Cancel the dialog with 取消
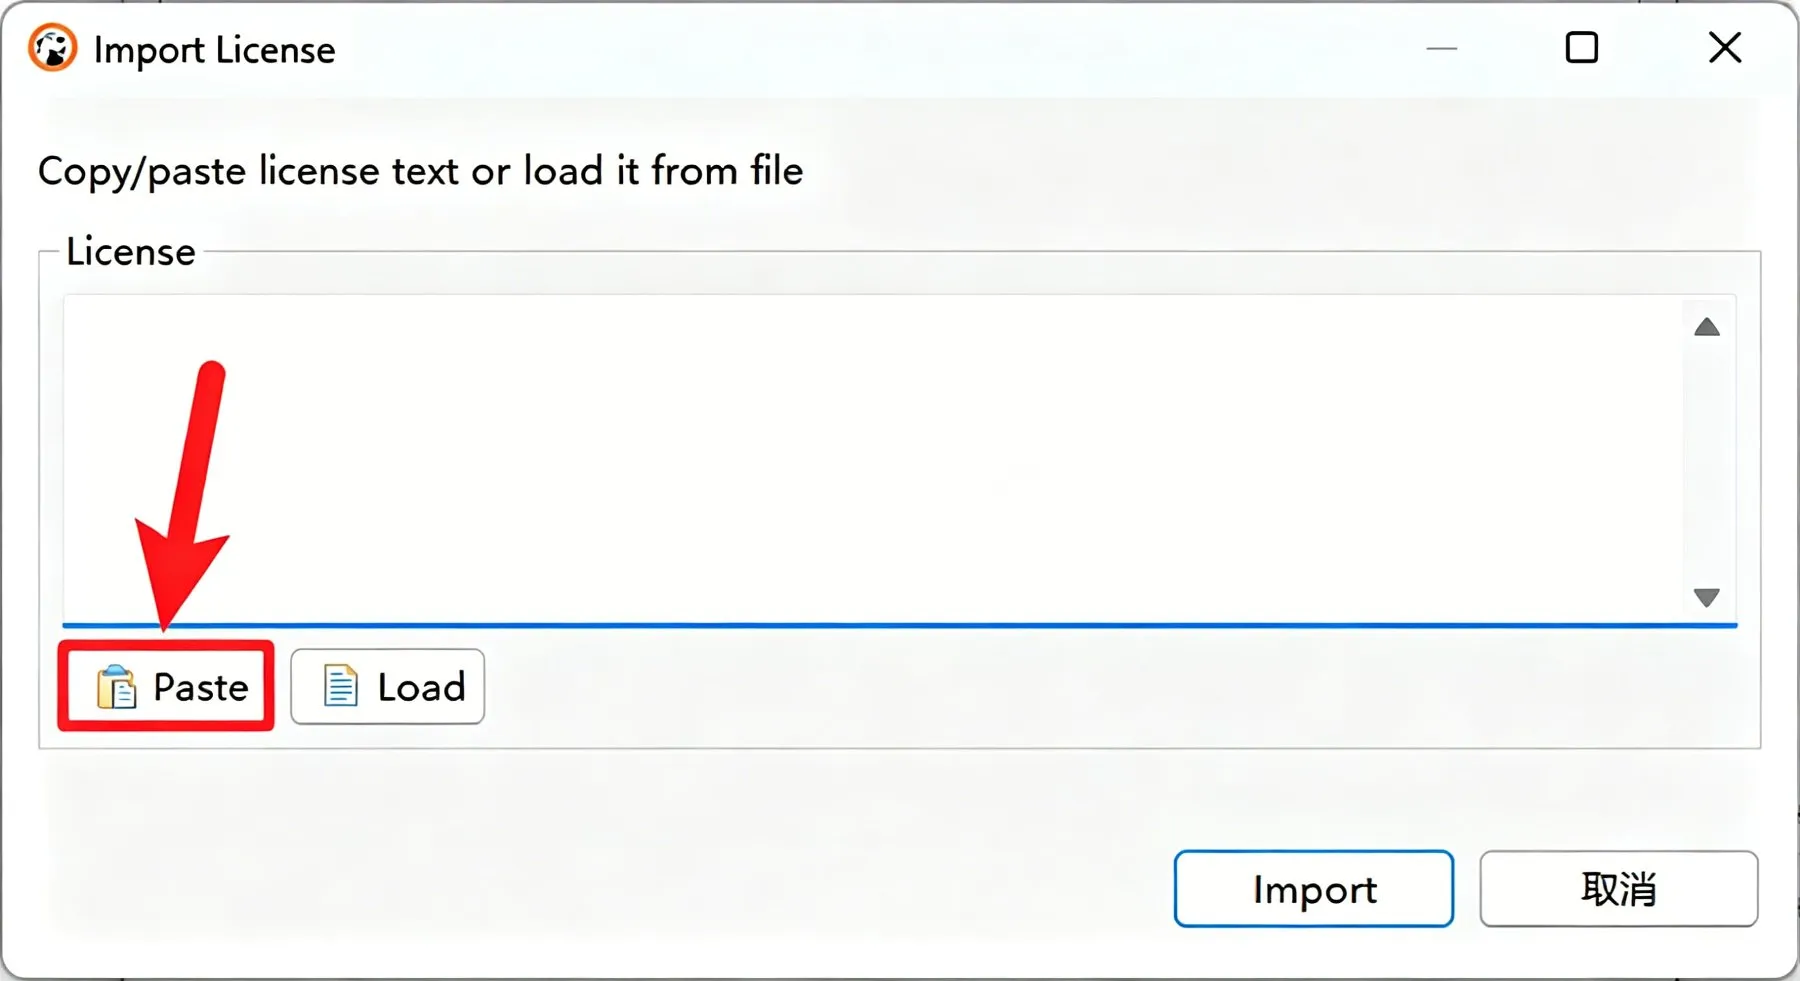 pos(1619,889)
